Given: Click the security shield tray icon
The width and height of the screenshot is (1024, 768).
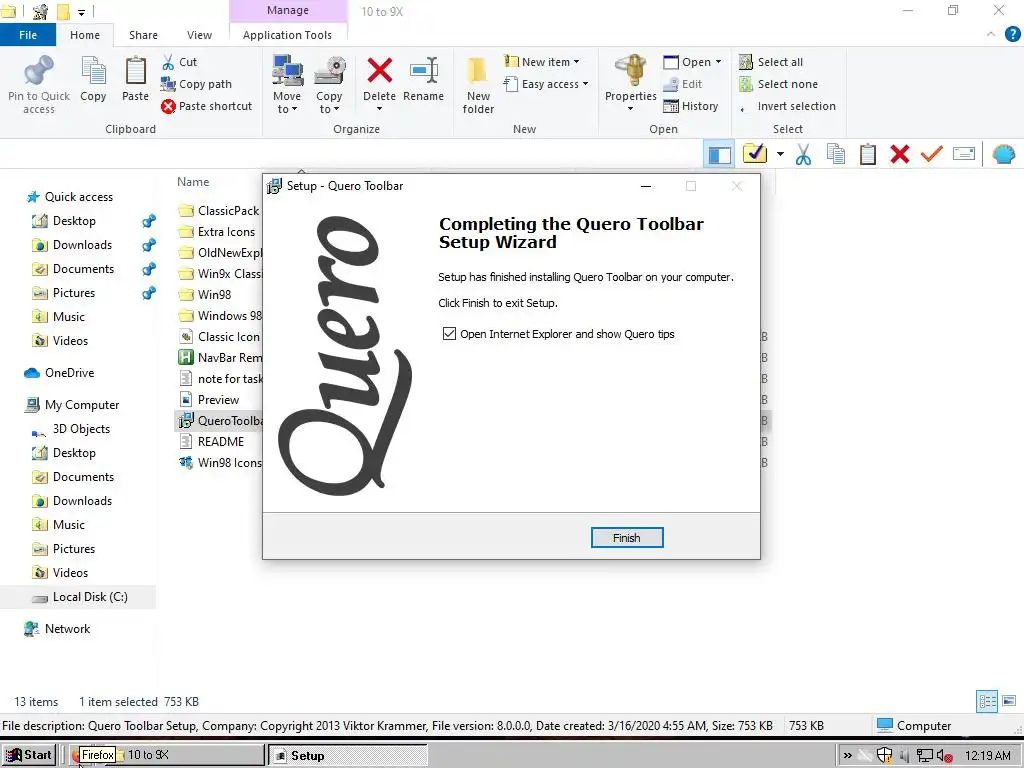Looking at the screenshot, I should tap(884, 756).
